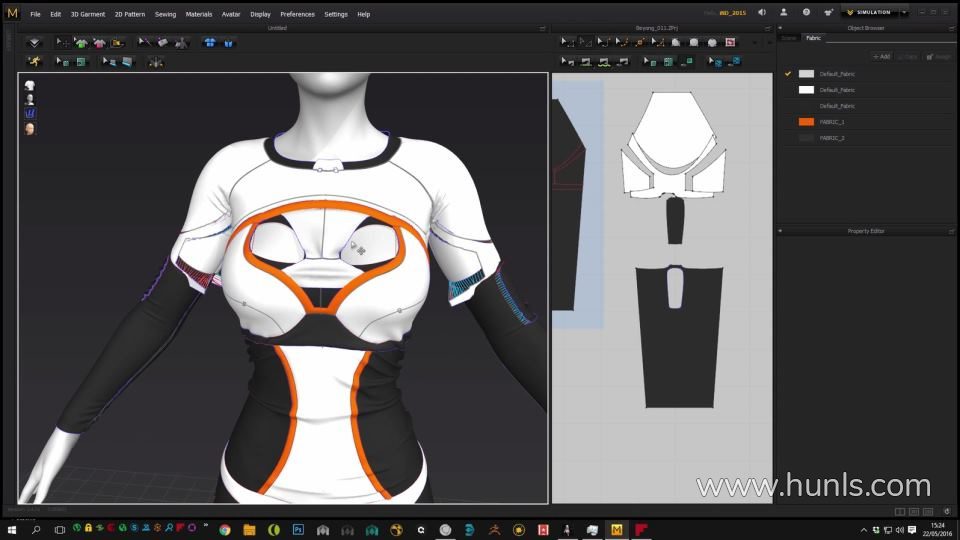960x540 pixels.
Task: Open the 2D Pattern menu
Action: 130,14
